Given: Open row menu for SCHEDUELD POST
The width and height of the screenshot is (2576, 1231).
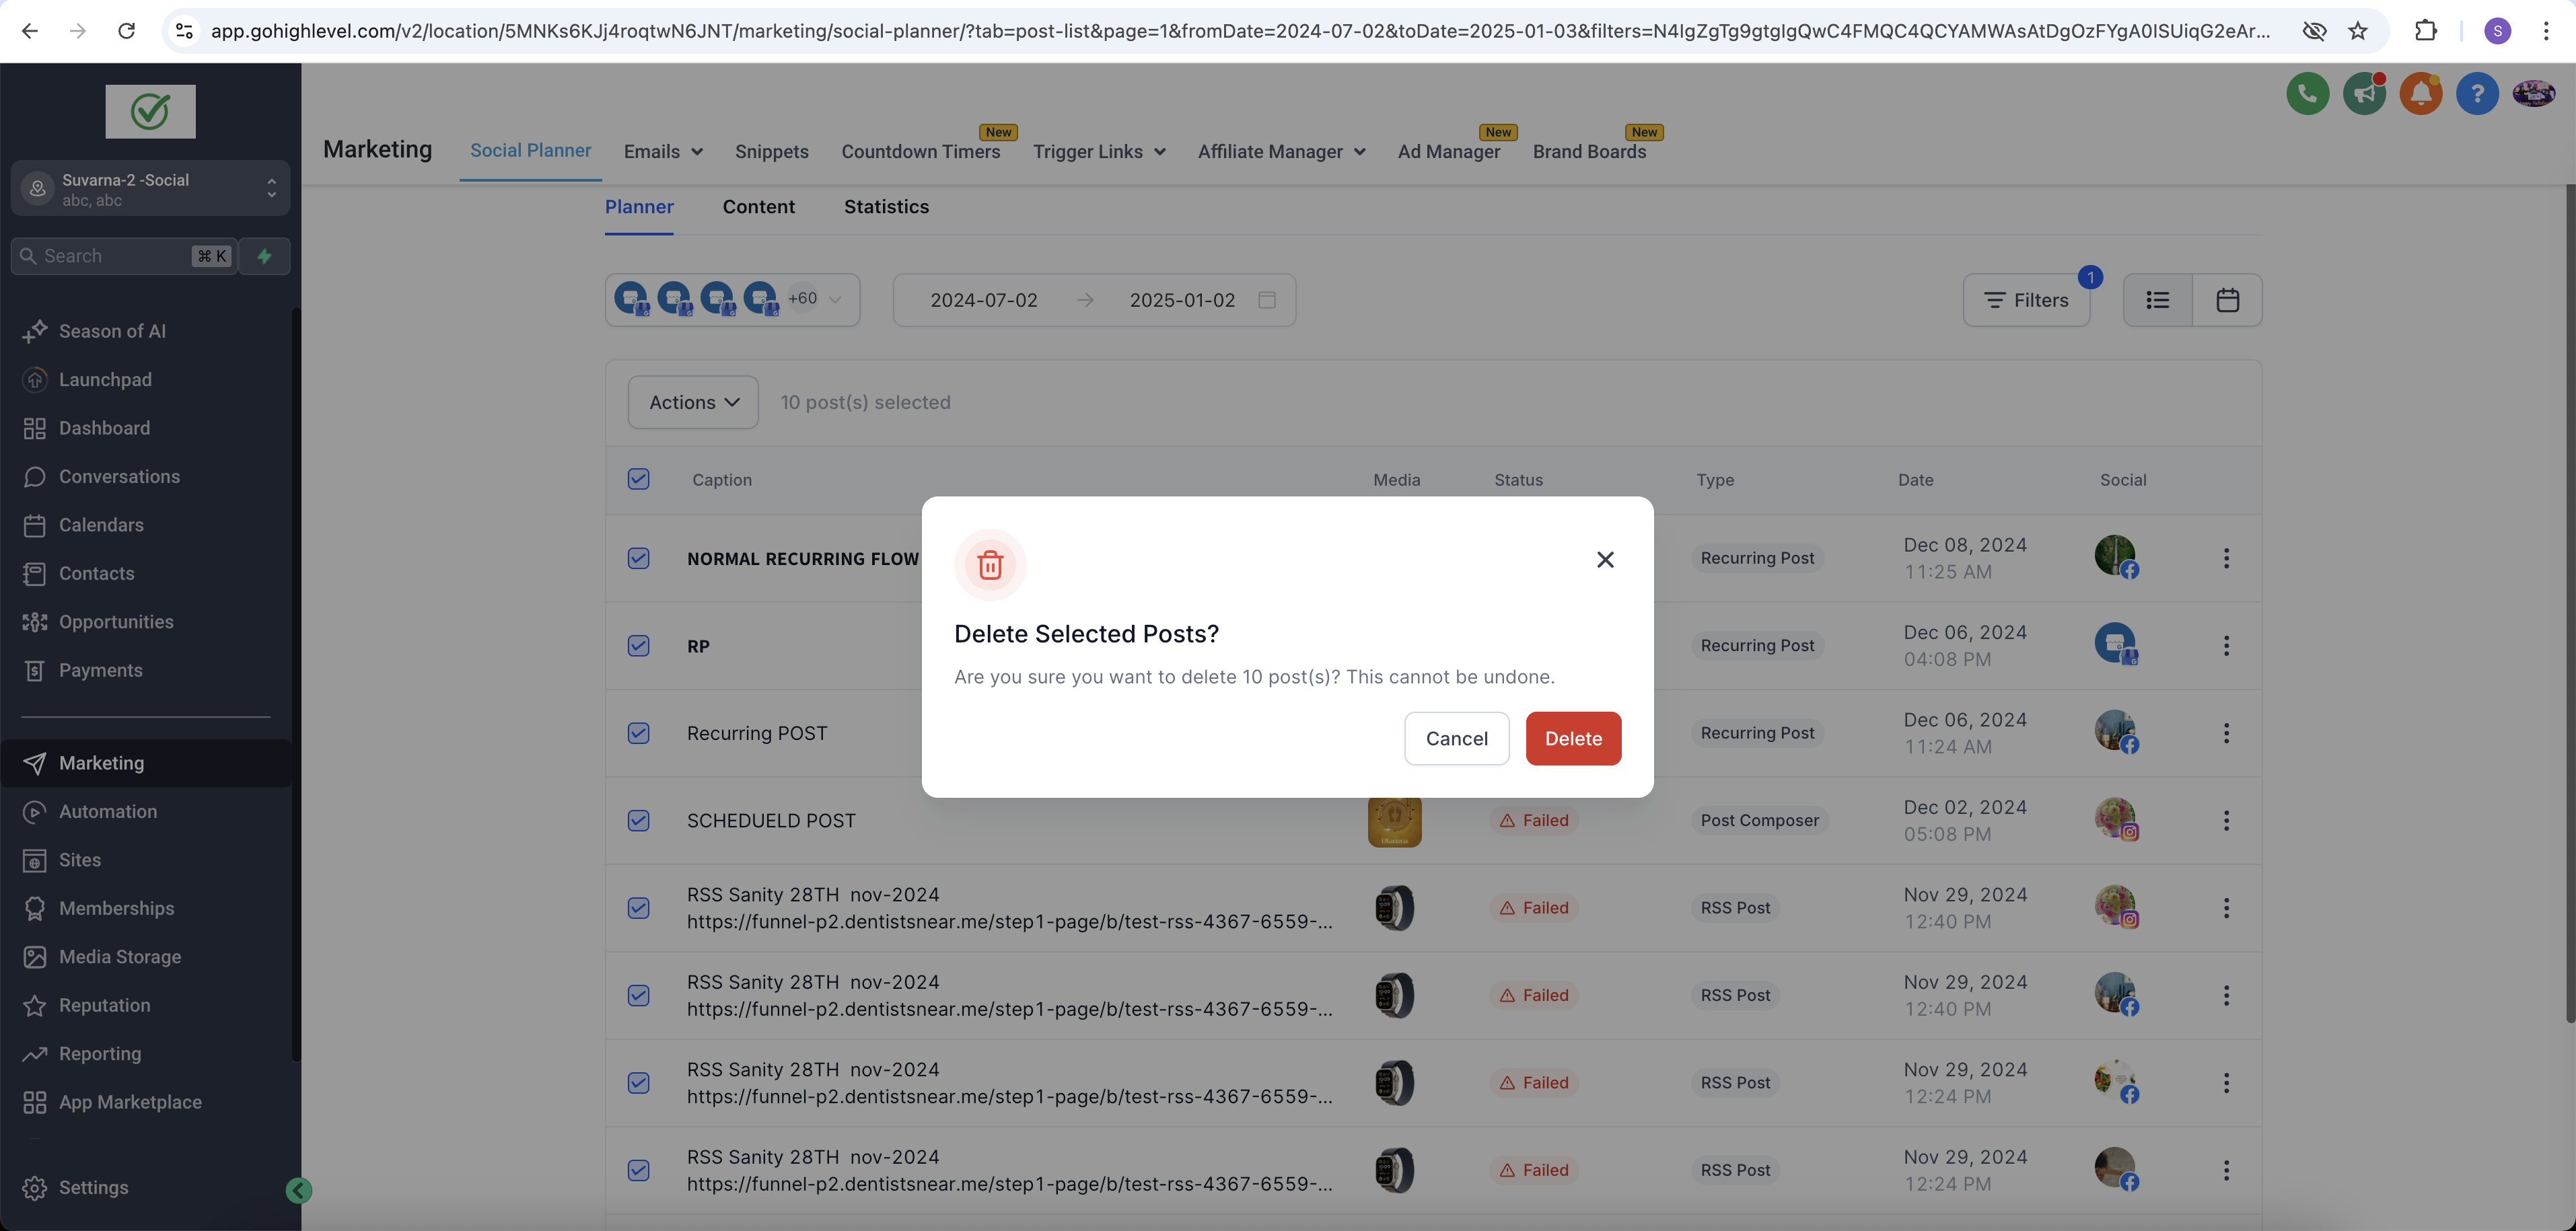Looking at the screenshot, I should pyautogui.click(x=2226, y=821).
